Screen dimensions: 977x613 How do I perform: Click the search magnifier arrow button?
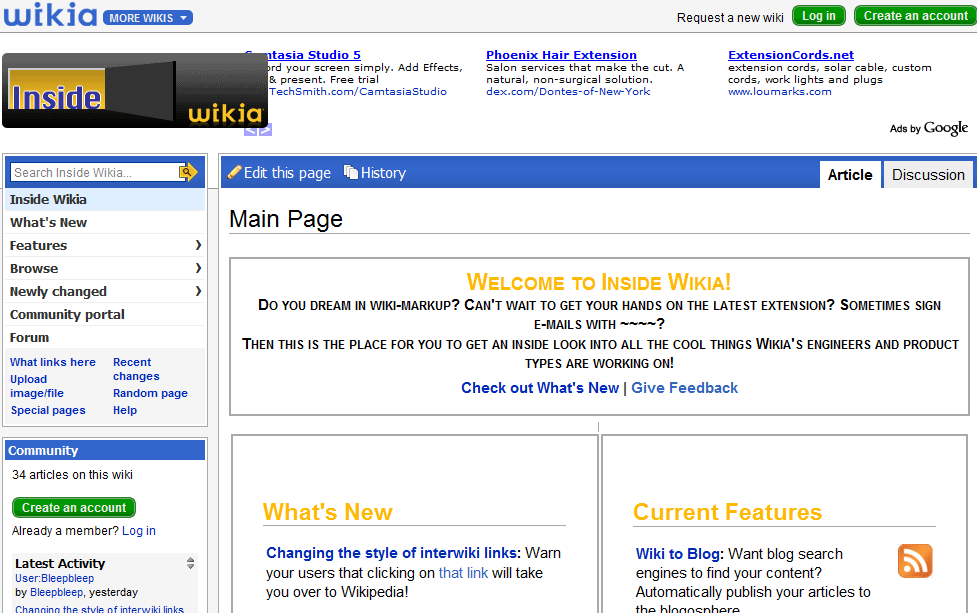[x=188, y=173]
